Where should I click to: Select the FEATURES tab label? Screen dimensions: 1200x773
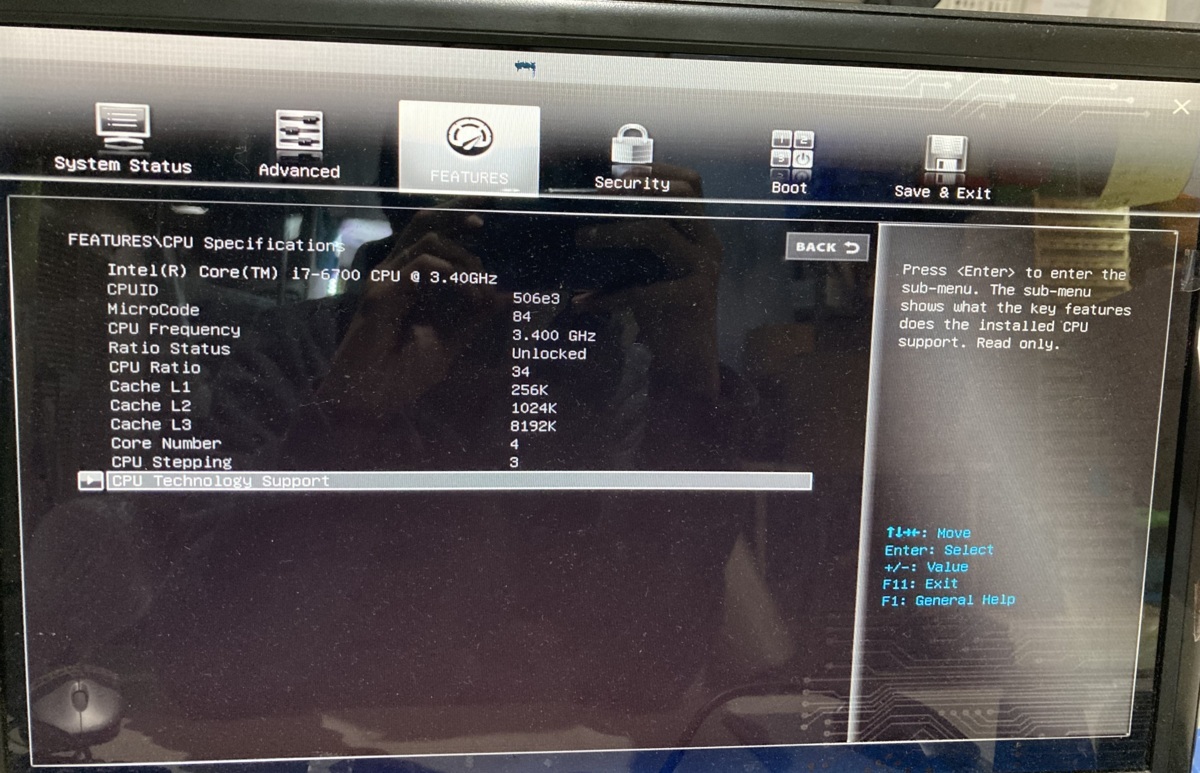click(469, 177)
